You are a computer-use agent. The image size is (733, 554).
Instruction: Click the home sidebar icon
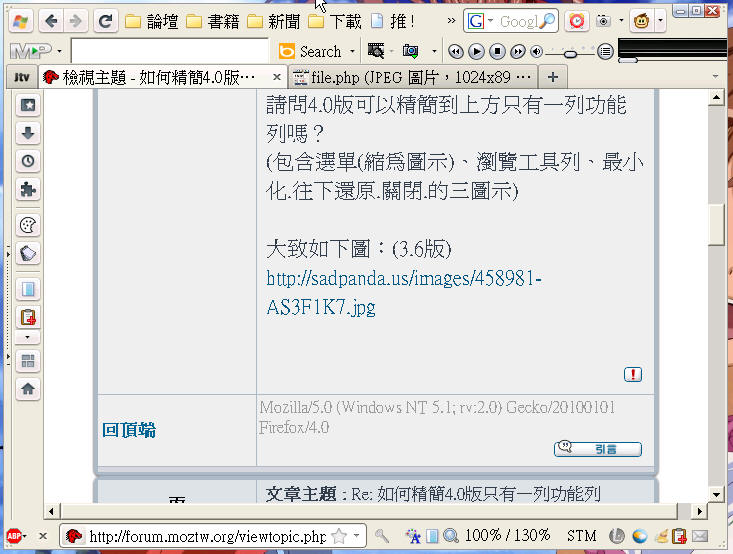pos(28,389)
